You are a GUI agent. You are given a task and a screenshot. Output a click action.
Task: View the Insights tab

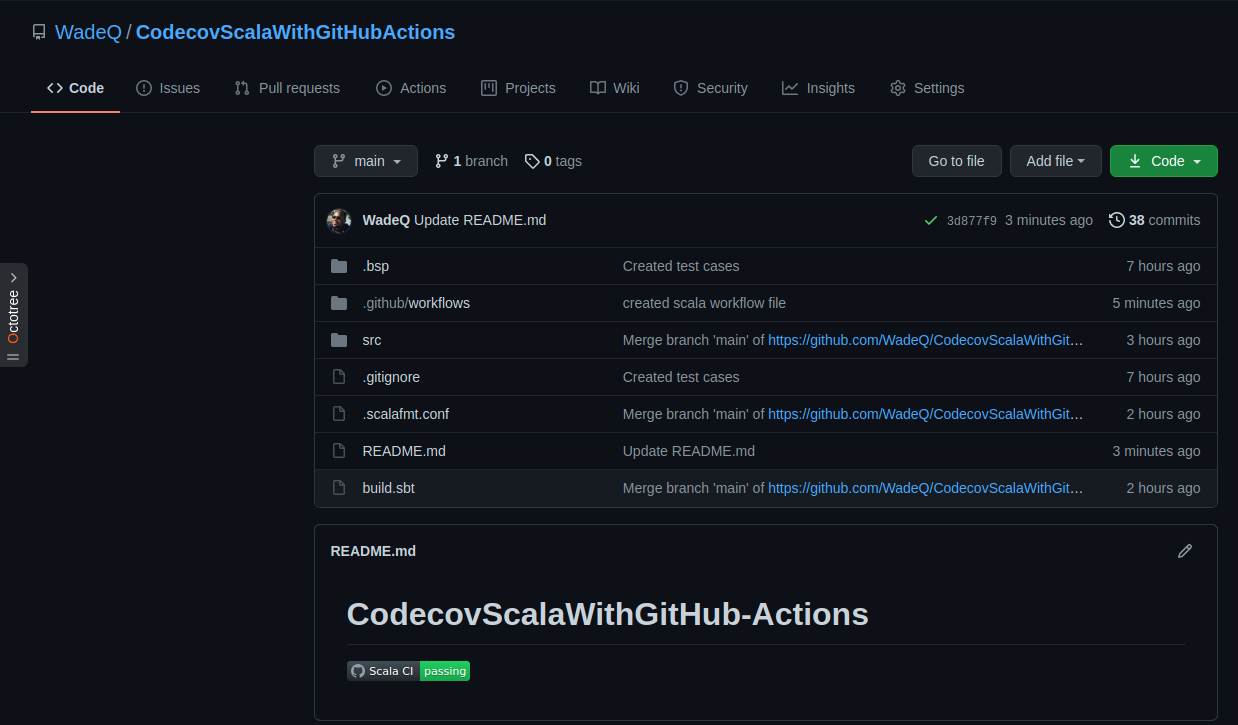click(818, 88)
